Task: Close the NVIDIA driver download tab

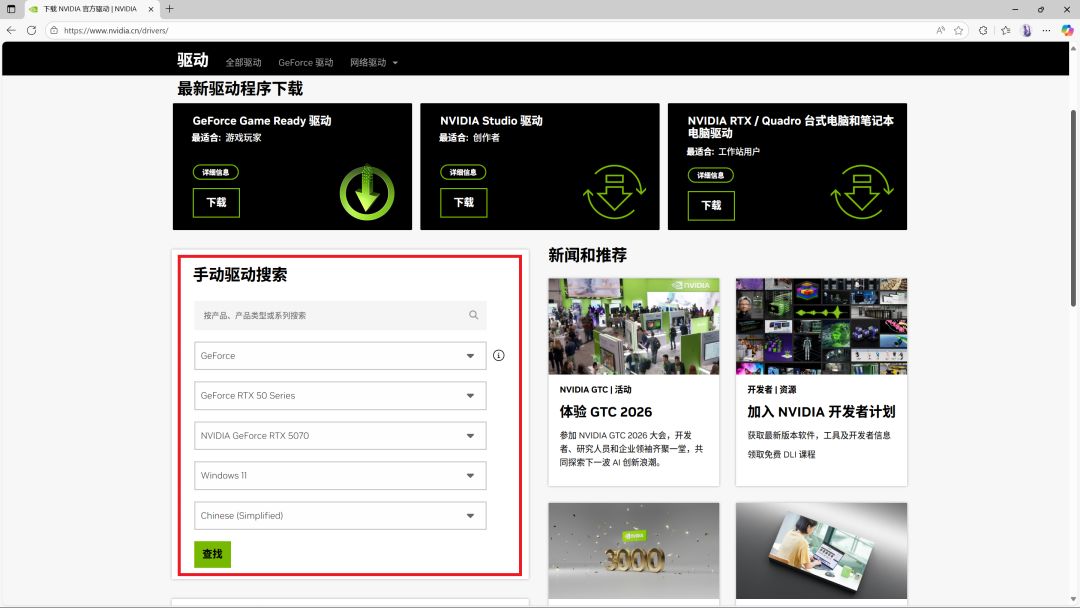Action: pyautogui.click(x=151, y=9)
